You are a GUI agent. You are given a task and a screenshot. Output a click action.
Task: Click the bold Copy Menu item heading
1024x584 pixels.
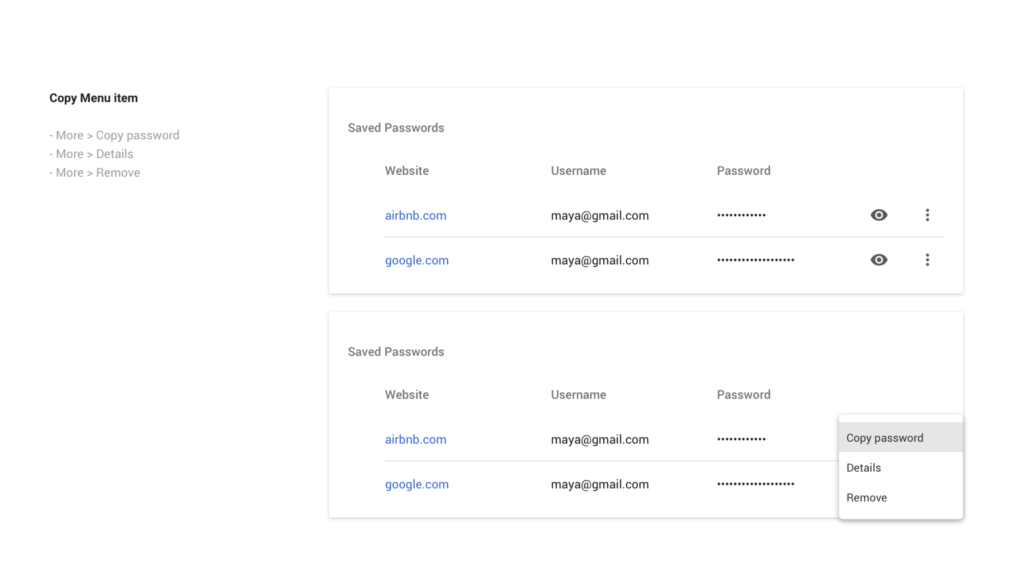[x=94, y=98]
